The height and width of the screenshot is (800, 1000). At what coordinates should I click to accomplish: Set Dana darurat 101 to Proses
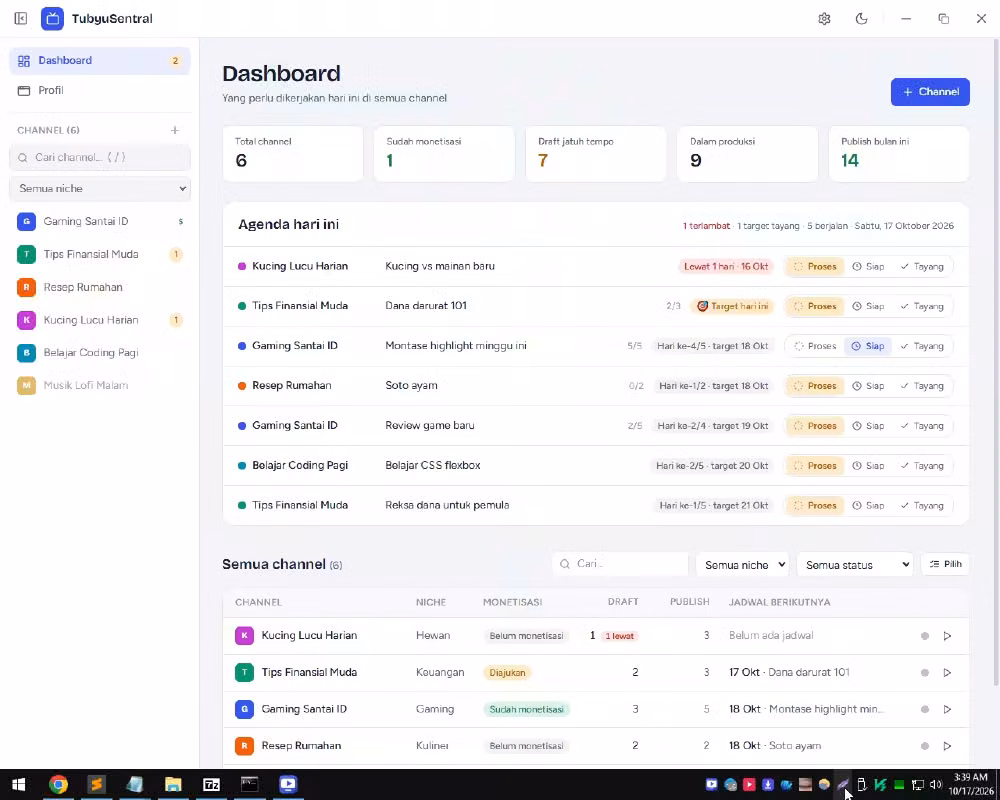[x=815, y=306]
